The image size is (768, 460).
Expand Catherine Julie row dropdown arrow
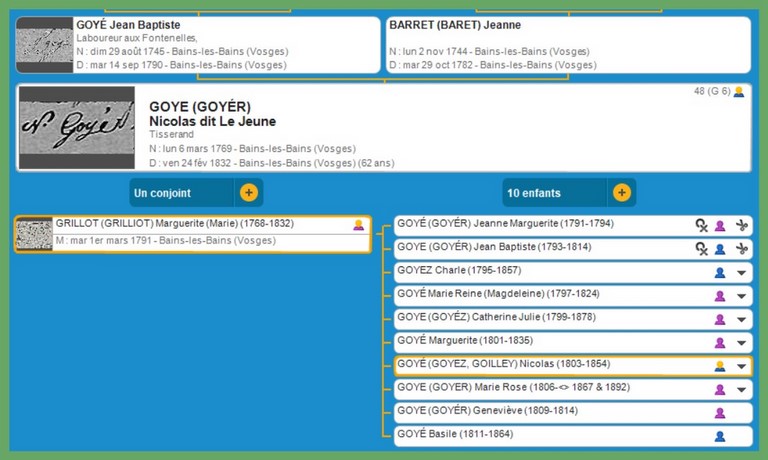pyautogui.click(x=741, y=319)
